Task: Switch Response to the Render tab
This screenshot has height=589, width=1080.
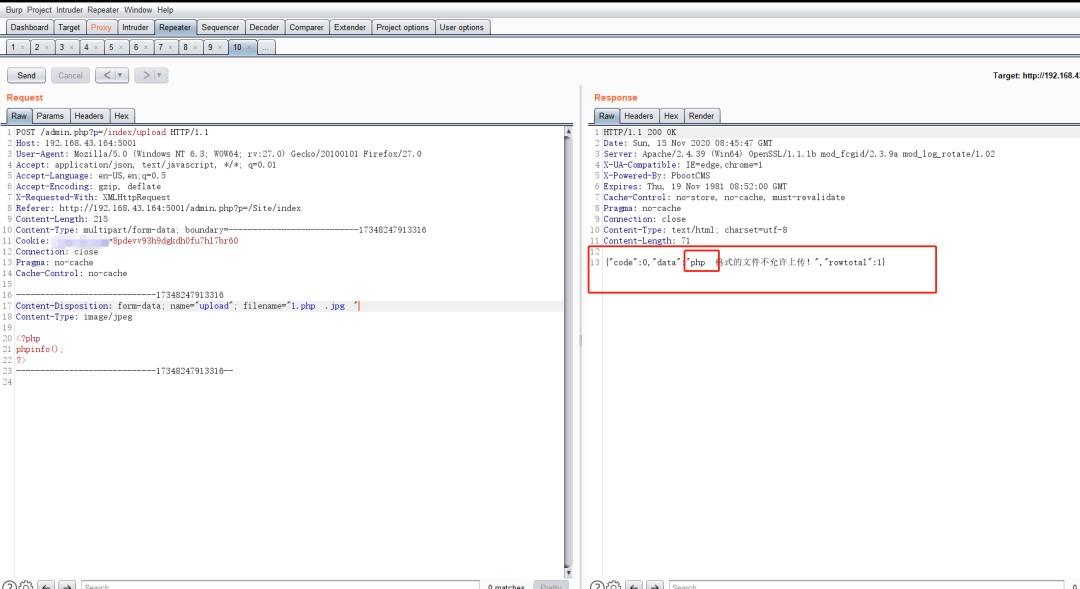Action: pyautogui.click(x=701, y=116)
